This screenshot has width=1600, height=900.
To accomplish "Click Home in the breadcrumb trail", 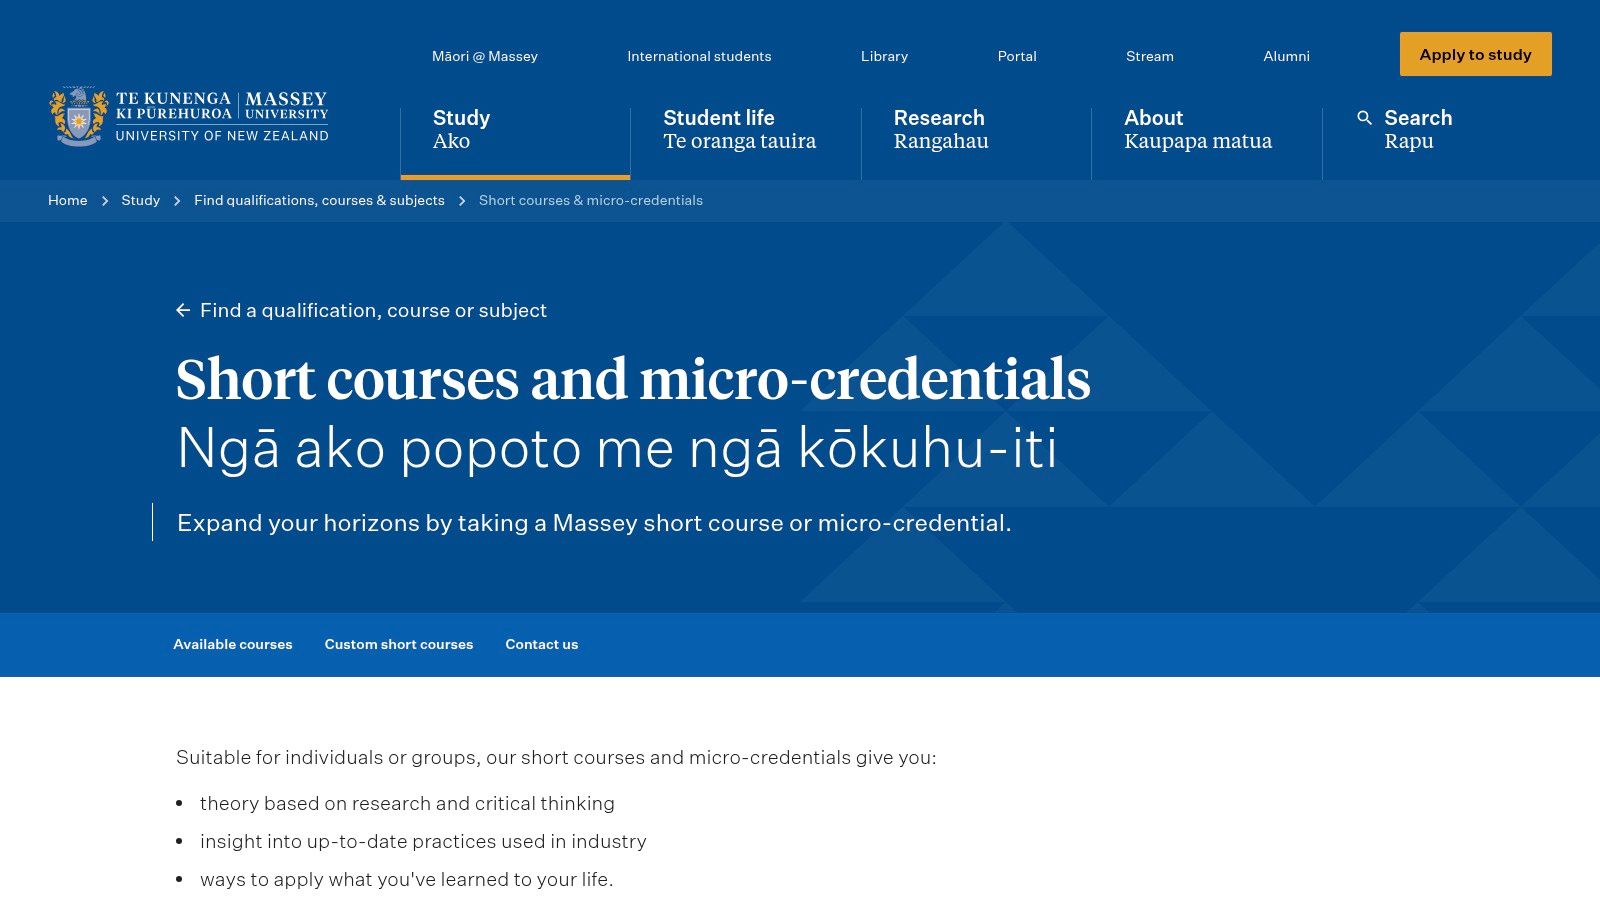I will [x=67, y=201].
